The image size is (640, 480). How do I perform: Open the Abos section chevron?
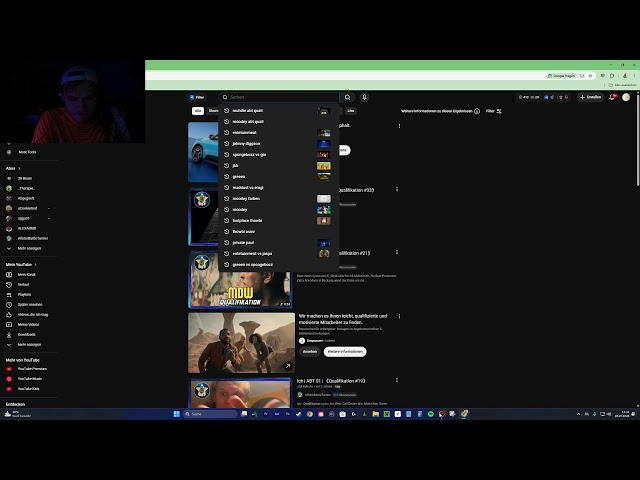coord(19,168)
